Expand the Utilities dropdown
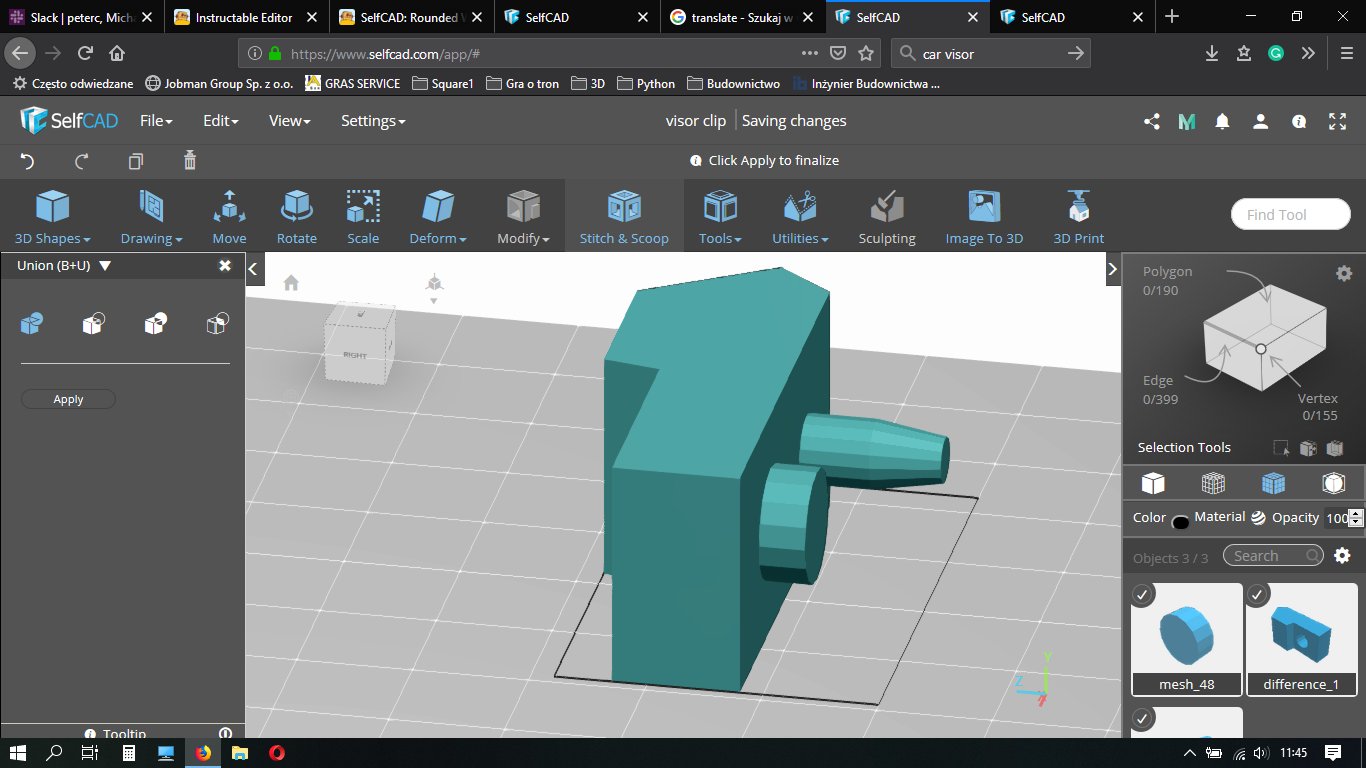 click(x=800, y=217)
